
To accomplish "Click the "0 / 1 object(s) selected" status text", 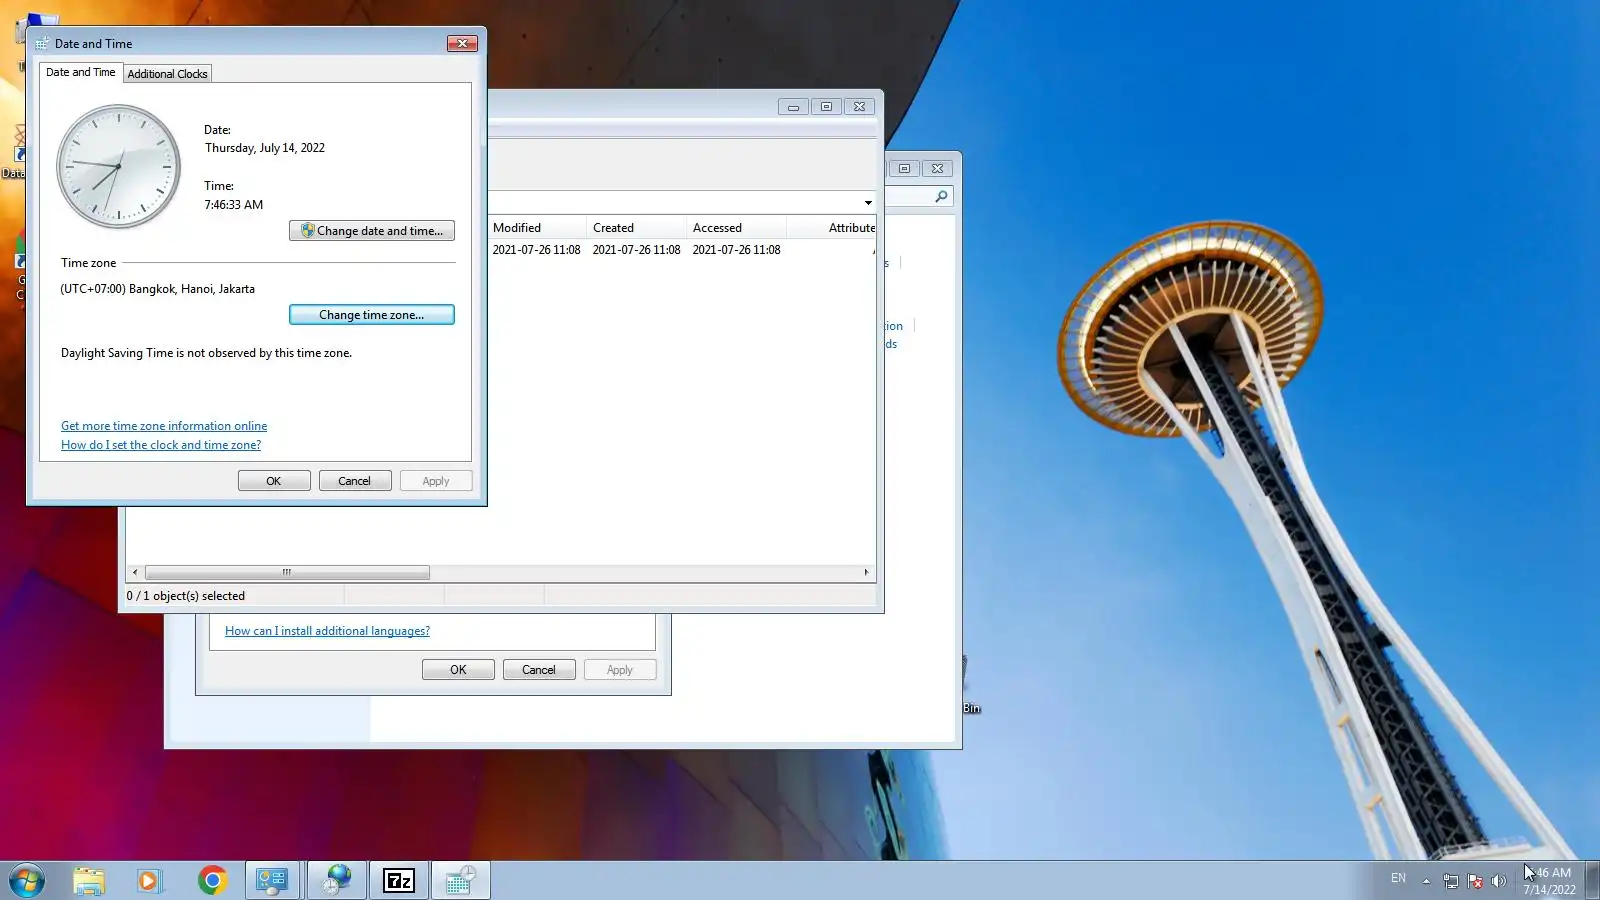I will point(186,596).
